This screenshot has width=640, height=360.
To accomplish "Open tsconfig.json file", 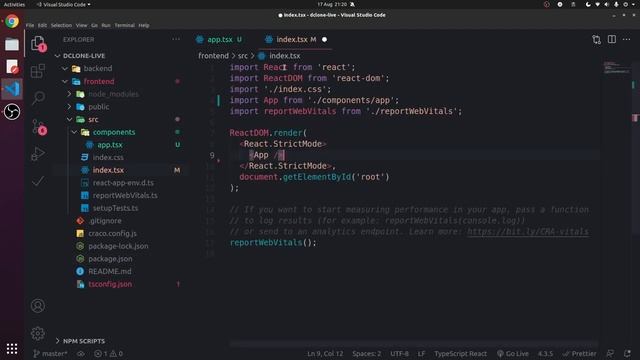I will coord(110,284).
